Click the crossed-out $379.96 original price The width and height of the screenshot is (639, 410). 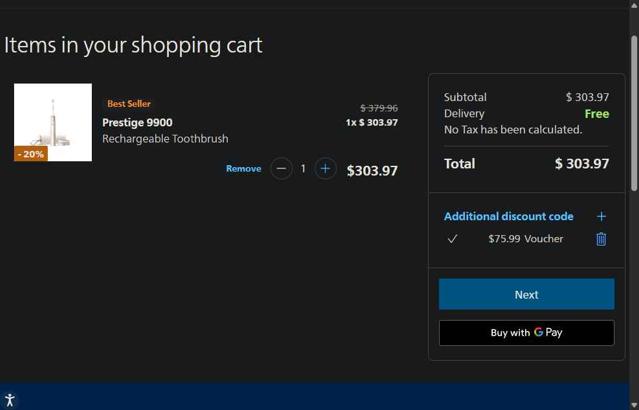pos(379,108)
